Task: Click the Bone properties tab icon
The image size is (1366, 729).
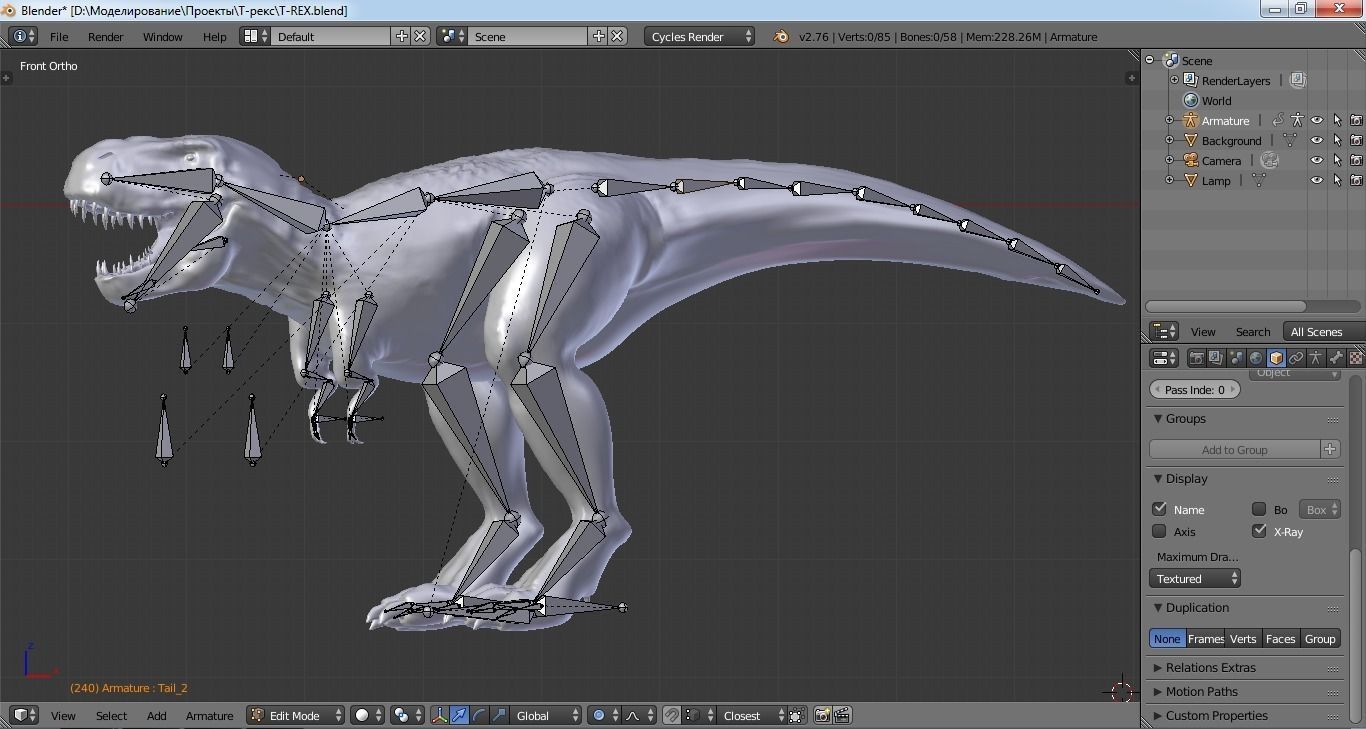Action: coord(1336,358)
